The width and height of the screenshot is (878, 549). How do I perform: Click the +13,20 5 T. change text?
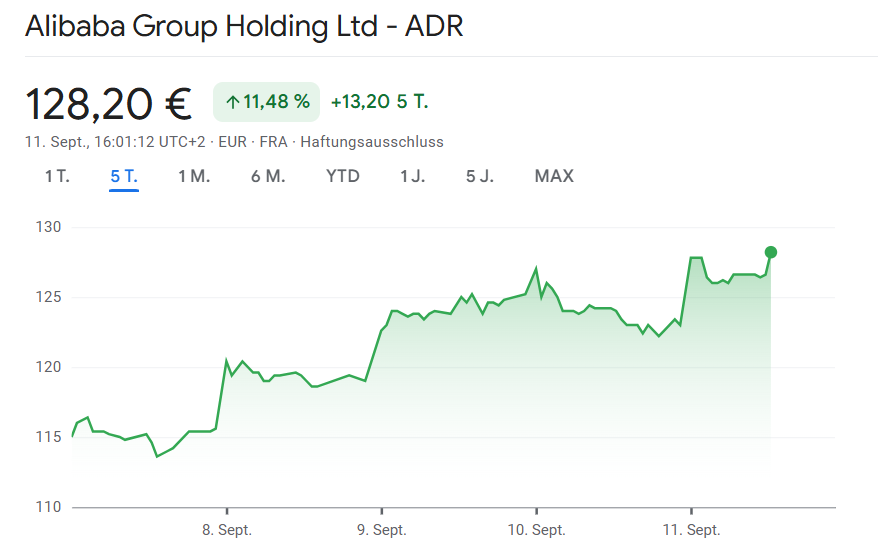379,102
